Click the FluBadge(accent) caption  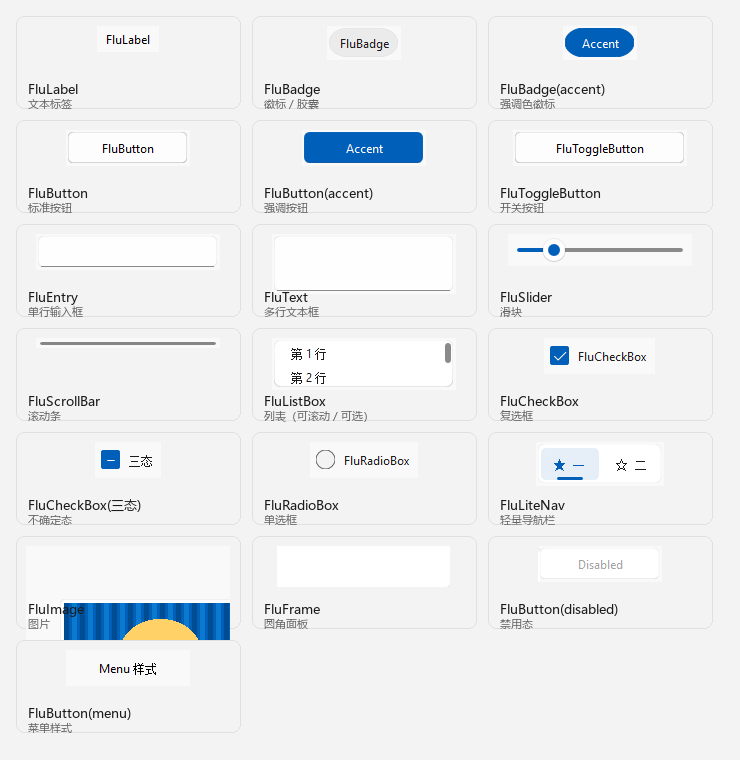point(552,89)
